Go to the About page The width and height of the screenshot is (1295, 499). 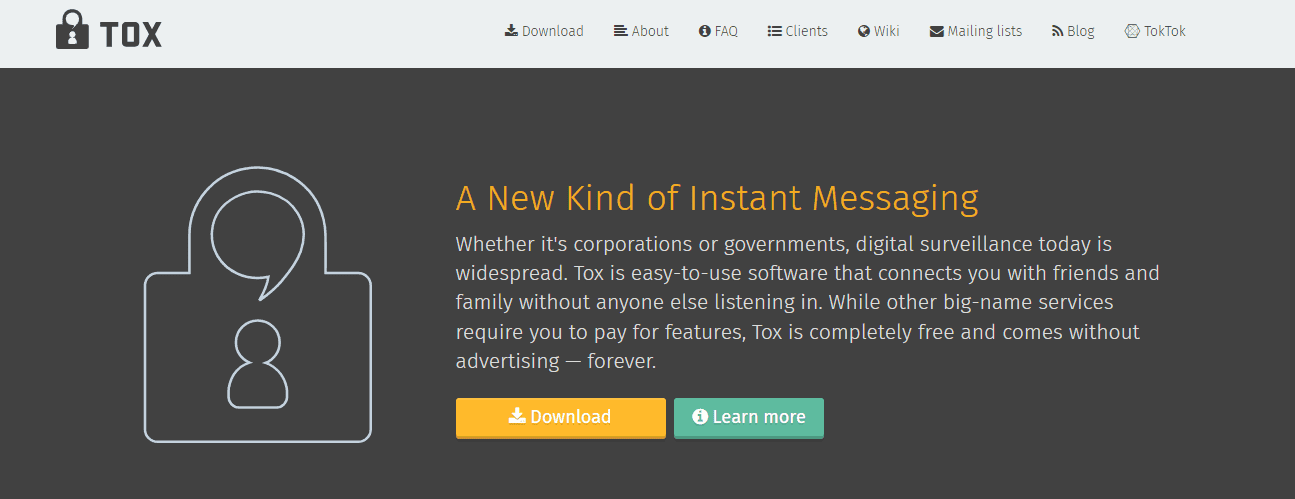pyautogui.click(x=641, y=31)
